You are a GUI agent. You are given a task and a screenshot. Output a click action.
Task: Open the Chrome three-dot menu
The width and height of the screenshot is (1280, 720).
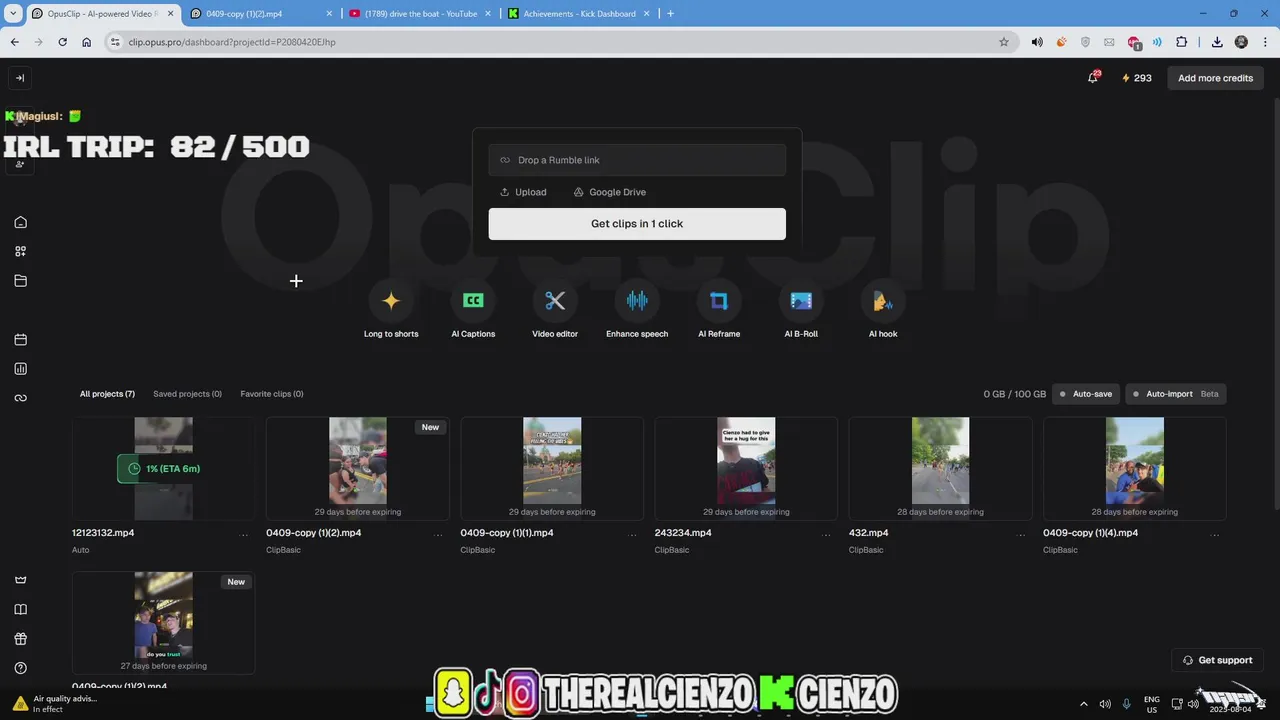click(x=1264, y=42)
